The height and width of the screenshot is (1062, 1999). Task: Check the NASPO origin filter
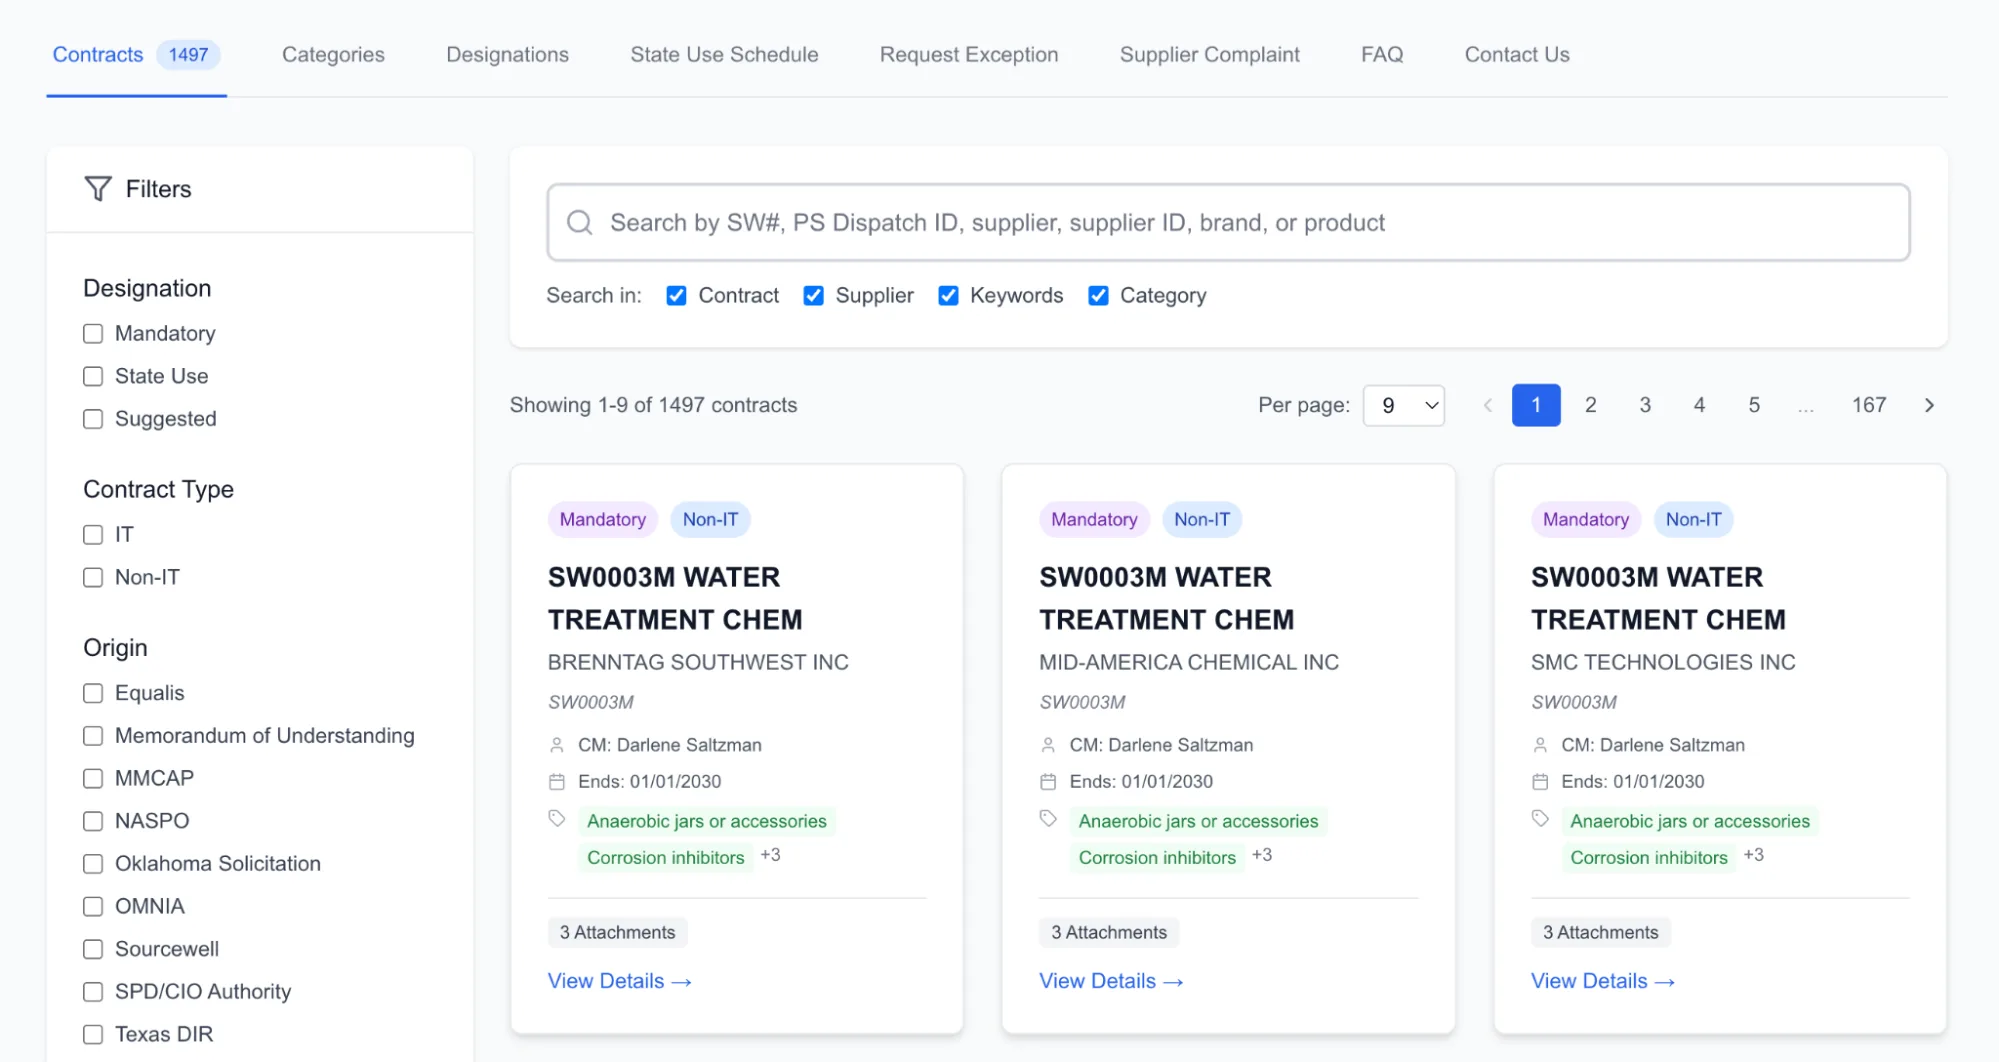pos(93,821)
